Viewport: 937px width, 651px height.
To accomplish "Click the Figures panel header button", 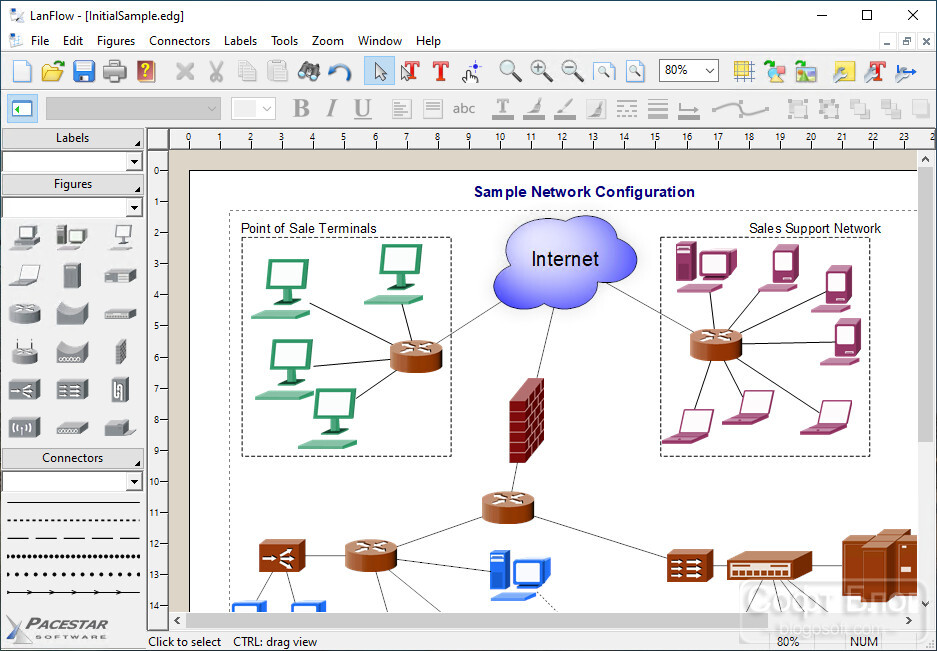I will point(73,184).
